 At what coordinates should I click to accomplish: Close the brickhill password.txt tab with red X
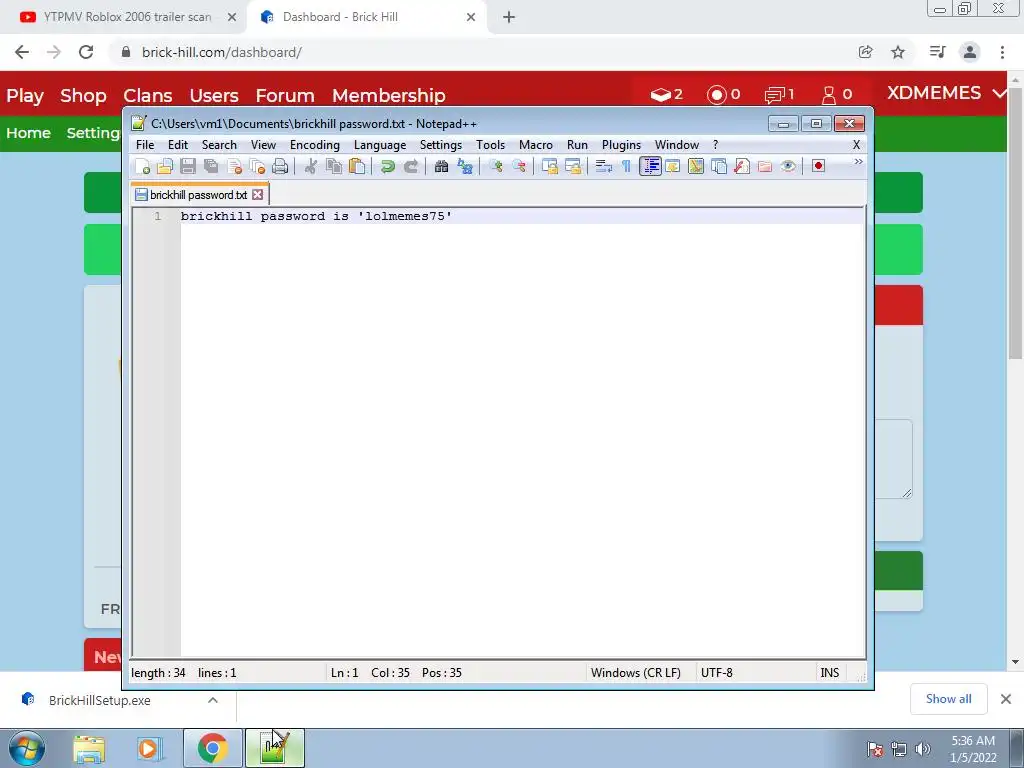coord(258,195)
